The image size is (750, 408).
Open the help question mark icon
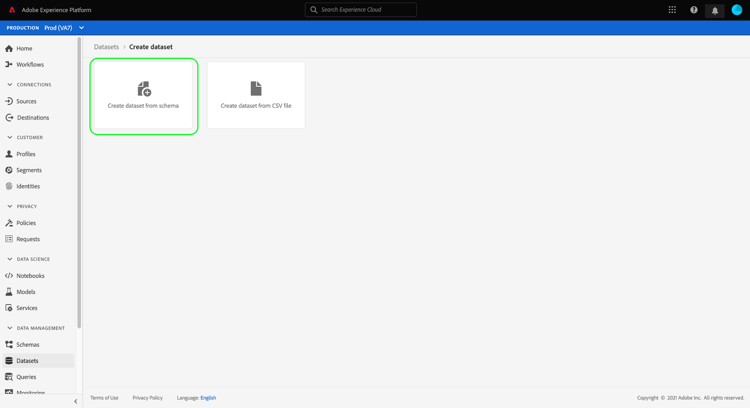pos(694,10)
